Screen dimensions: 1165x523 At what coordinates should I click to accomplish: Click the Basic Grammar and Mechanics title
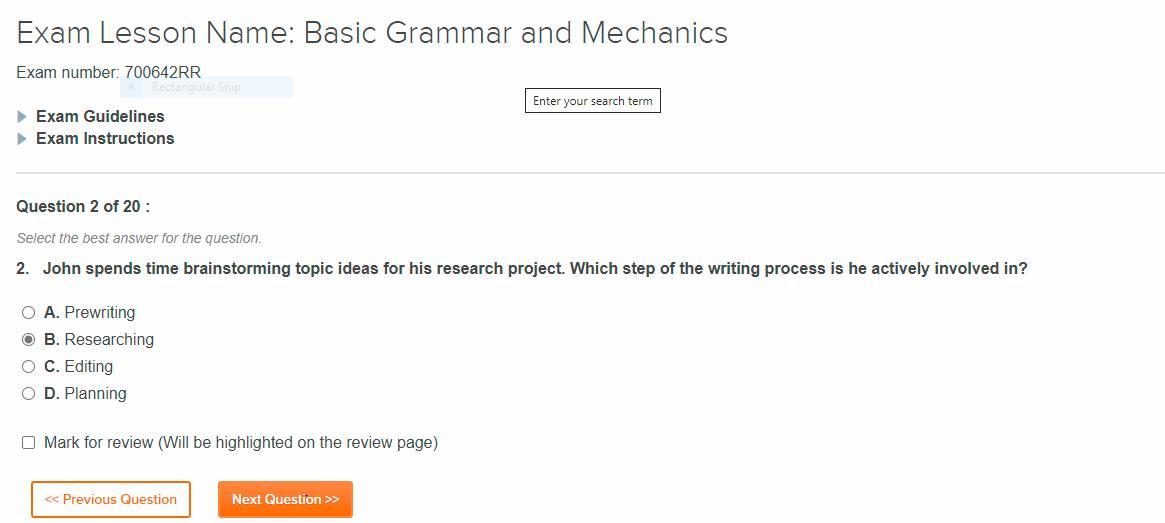[515, 33]
